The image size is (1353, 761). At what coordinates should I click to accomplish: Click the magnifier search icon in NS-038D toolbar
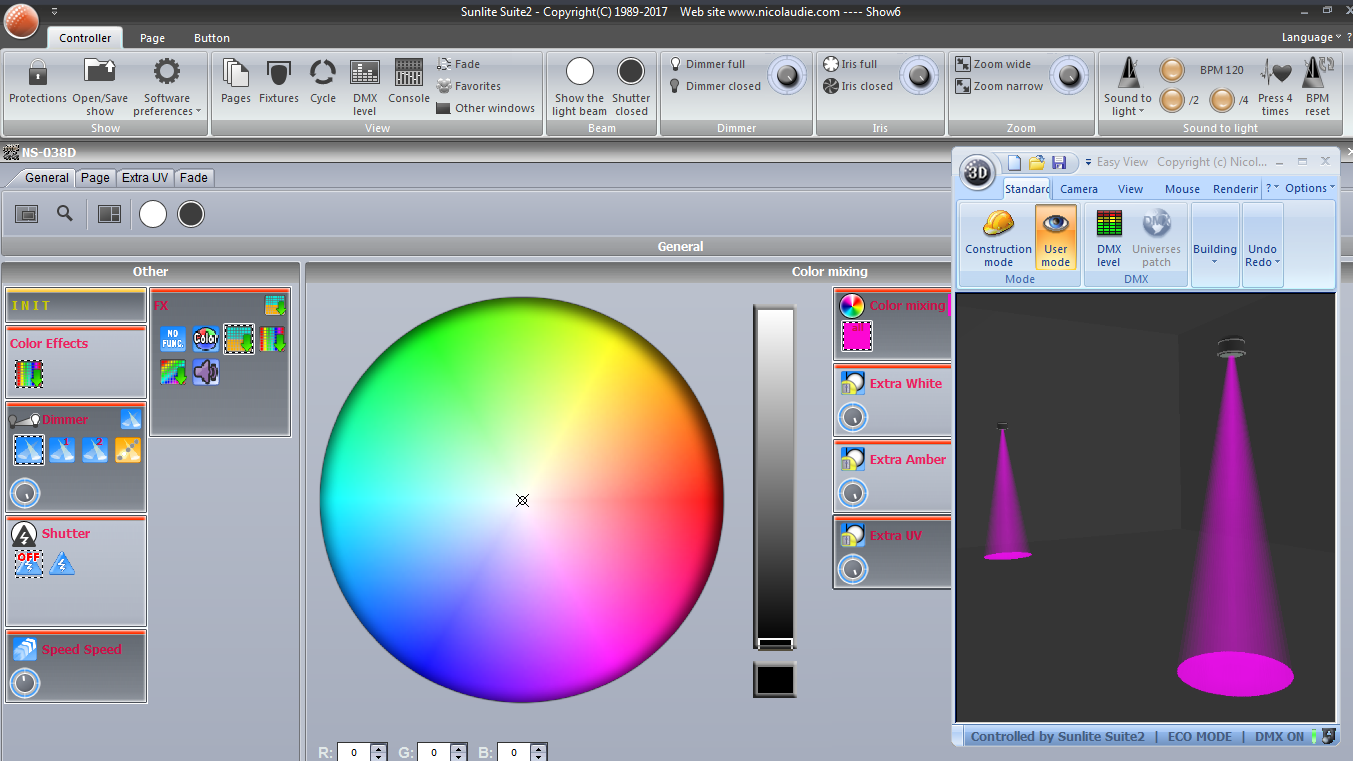pos(65,213)
